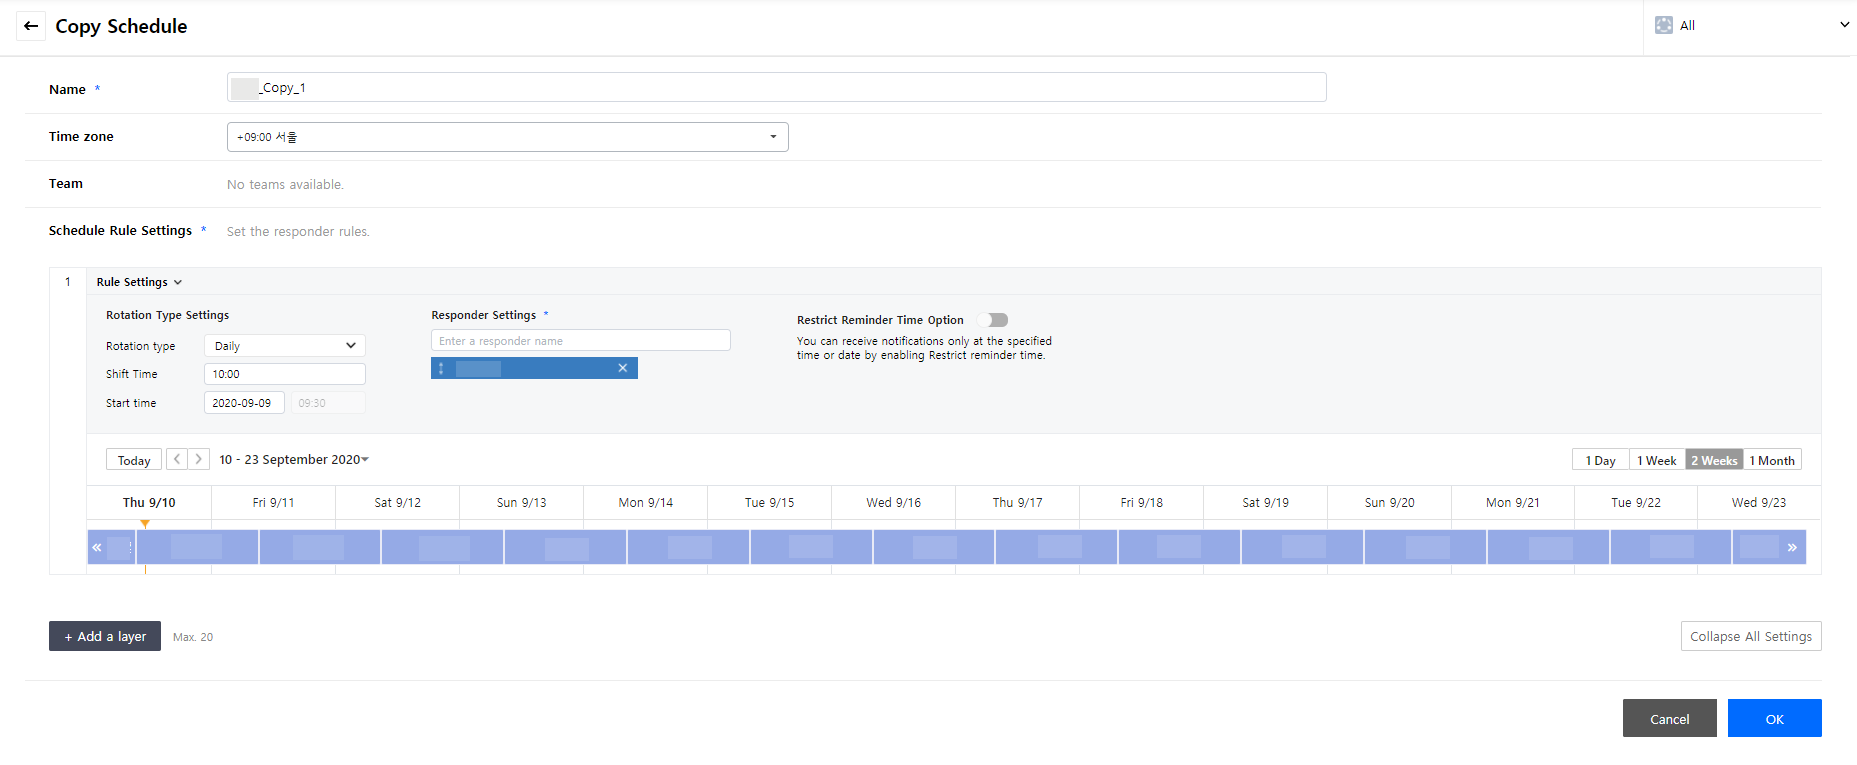The width and height of the screenshot is (1857, 765).
Task: Click the left double-arrow on the timeline bar
Action: [97, 547]
